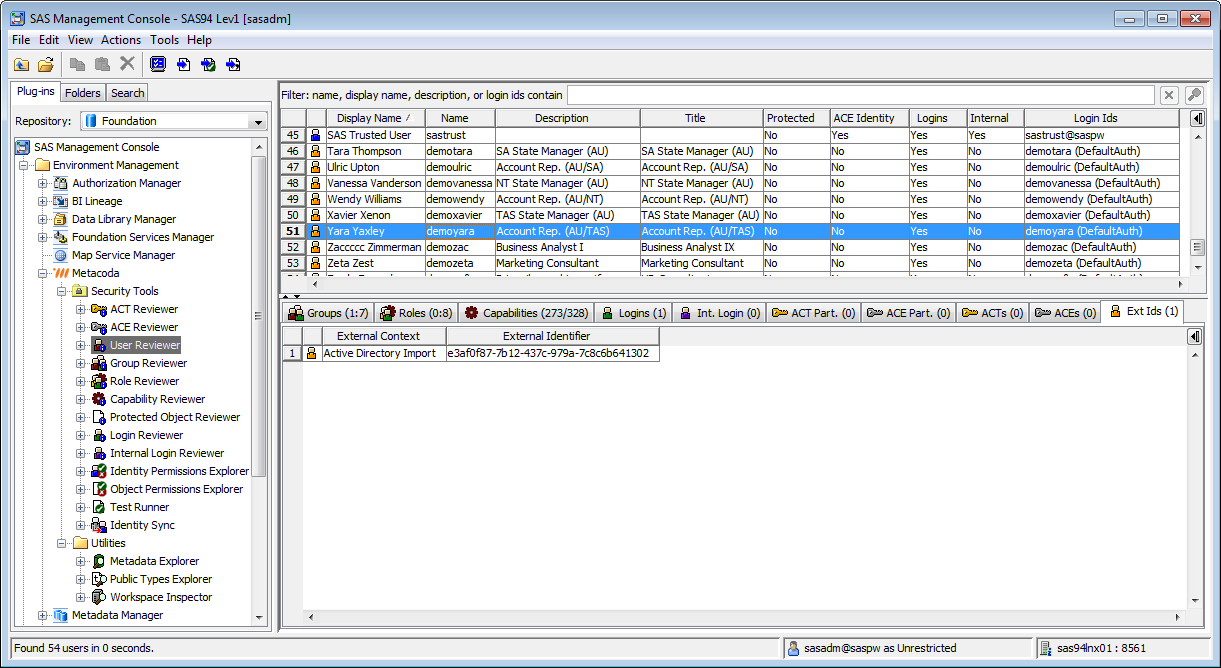Click the Workspace Inspector icon
Viewport: 1221px width, 668px height.
99,597
